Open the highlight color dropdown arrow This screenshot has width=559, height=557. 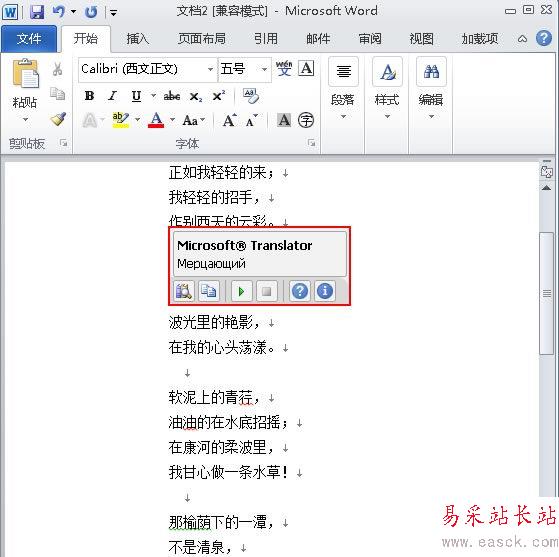point(137,120)
